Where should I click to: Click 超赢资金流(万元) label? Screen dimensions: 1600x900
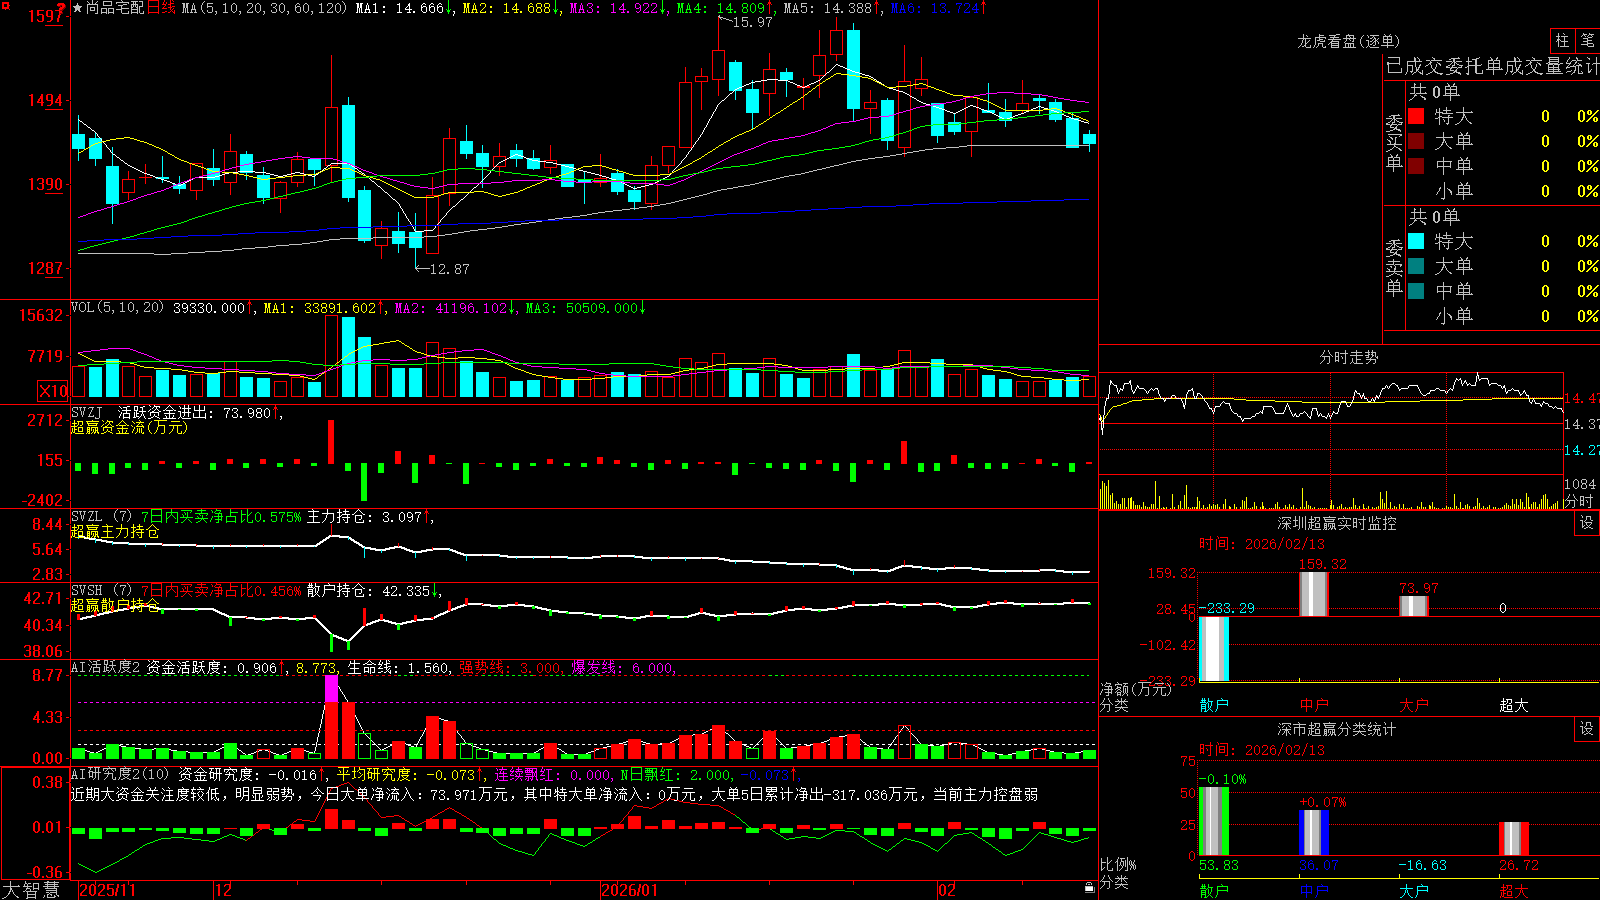point(129,428)
